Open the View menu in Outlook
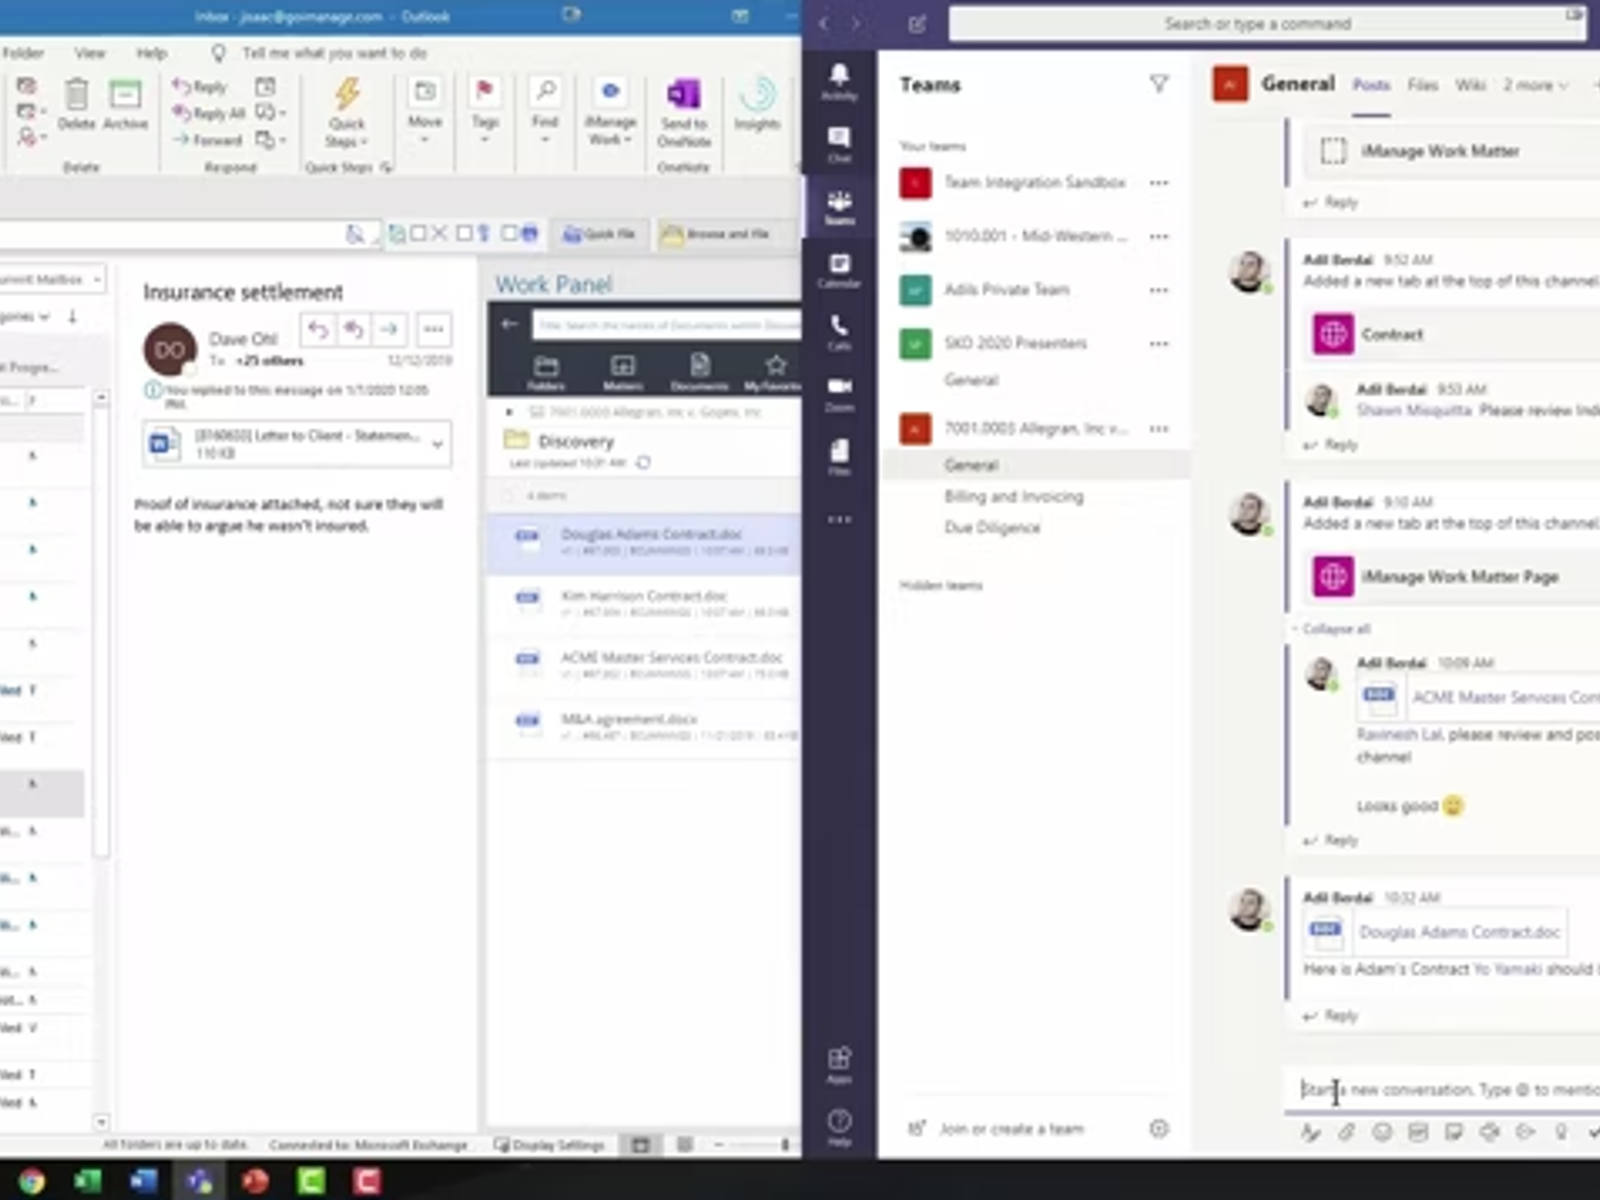The image size is (1600, 1200). click(90, 53)
